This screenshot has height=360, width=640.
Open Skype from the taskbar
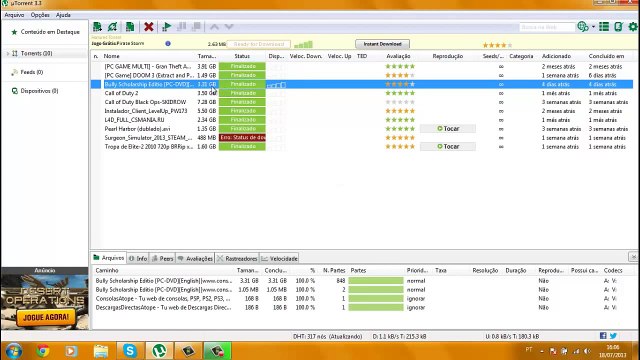coord(130,351)
